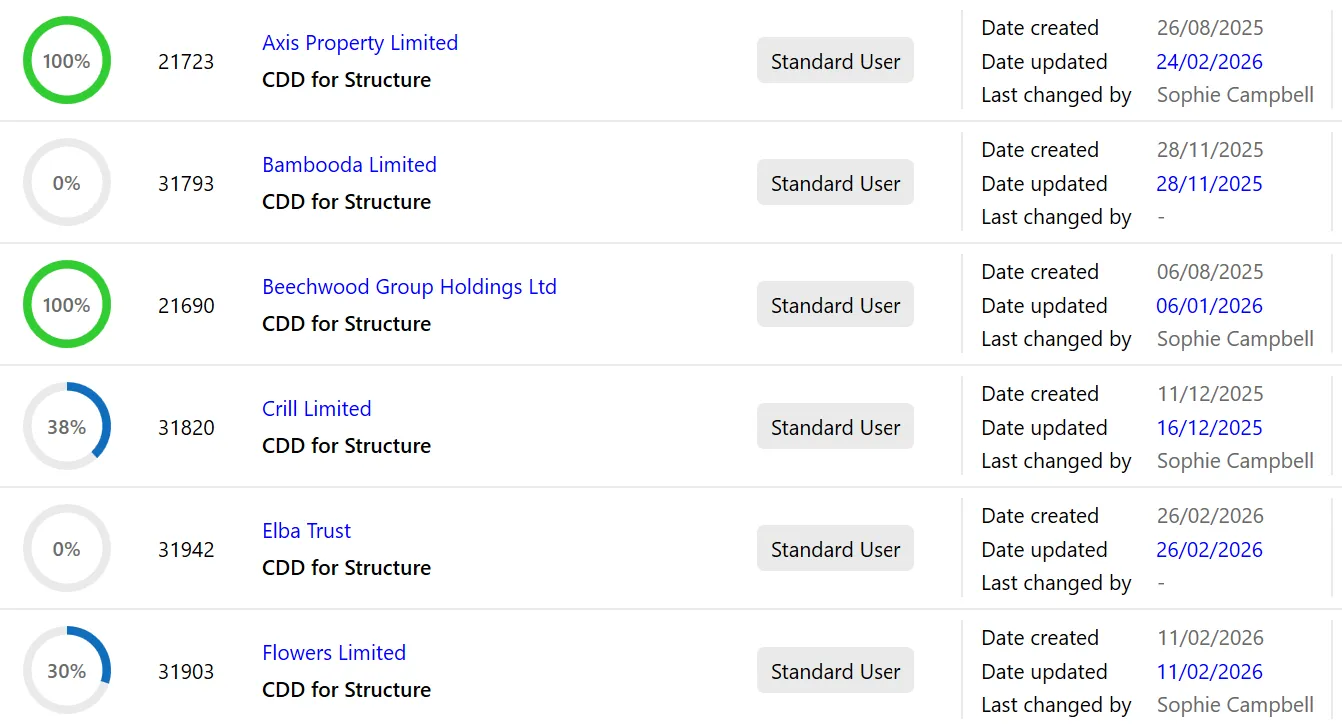
Task: Open the Flowers Limited record
Action: [x=333, y=652]
